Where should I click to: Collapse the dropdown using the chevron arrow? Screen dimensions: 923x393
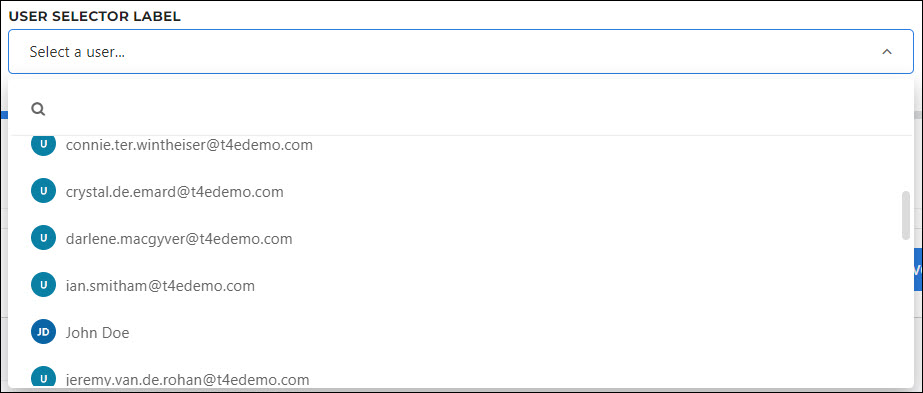pos(887,52)
